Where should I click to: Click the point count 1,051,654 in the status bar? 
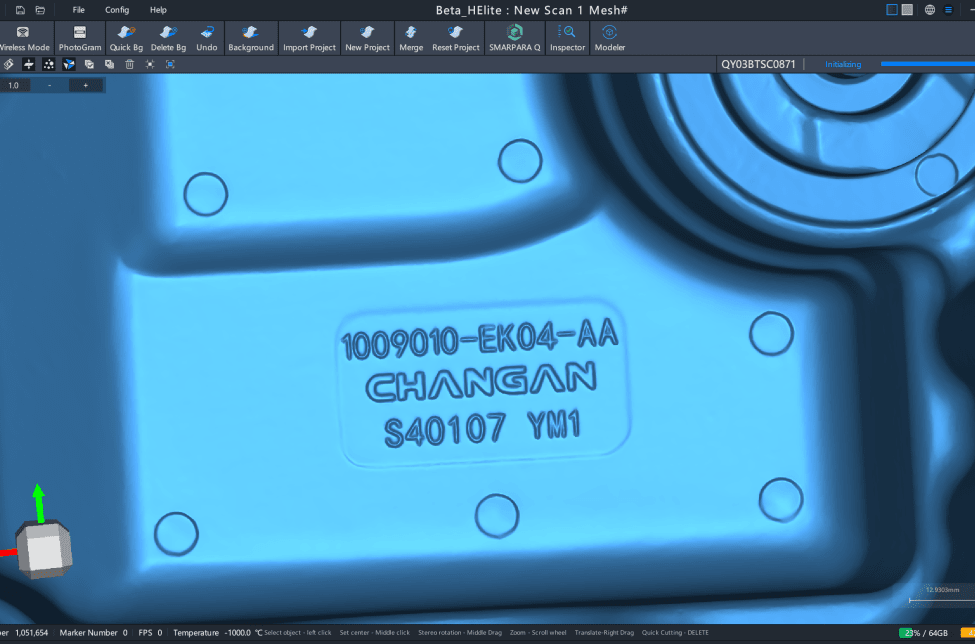(31, 633)
